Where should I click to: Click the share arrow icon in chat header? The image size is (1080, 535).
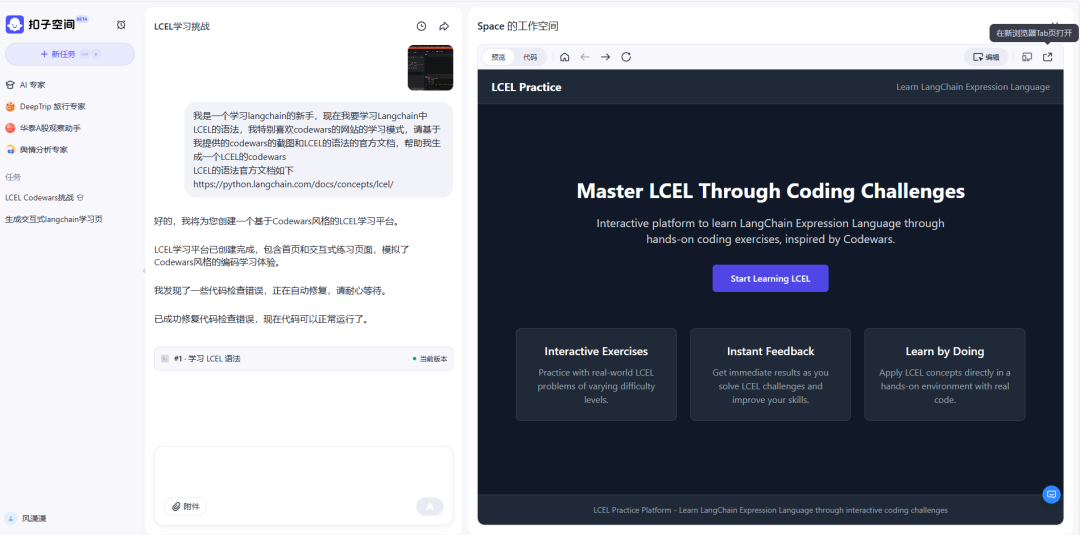[x=444, y=26]
